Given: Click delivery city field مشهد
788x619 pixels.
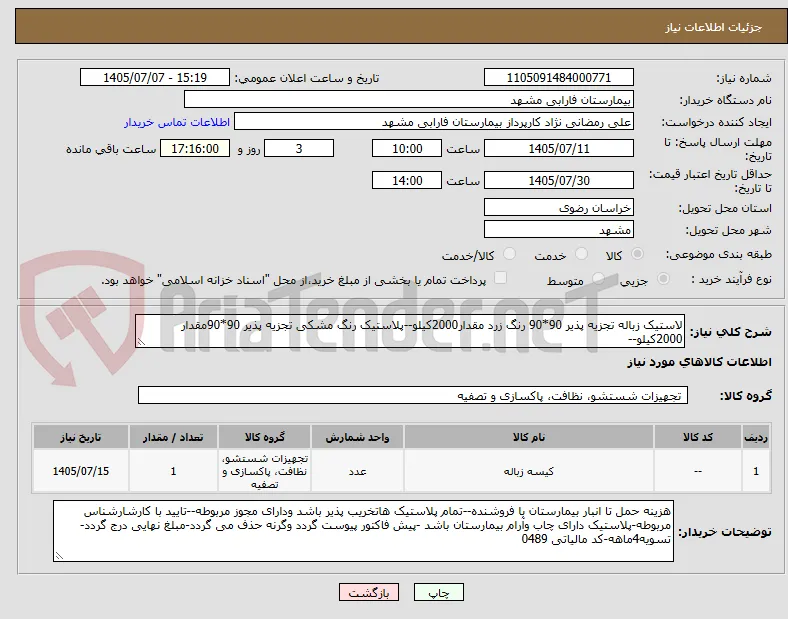Looking at the screenshot, I should point(558,230).
